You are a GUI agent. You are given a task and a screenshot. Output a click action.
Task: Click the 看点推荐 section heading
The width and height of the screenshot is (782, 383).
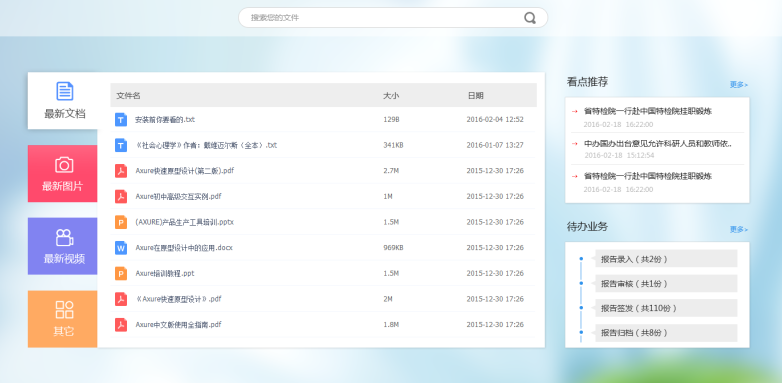(587, 82)
